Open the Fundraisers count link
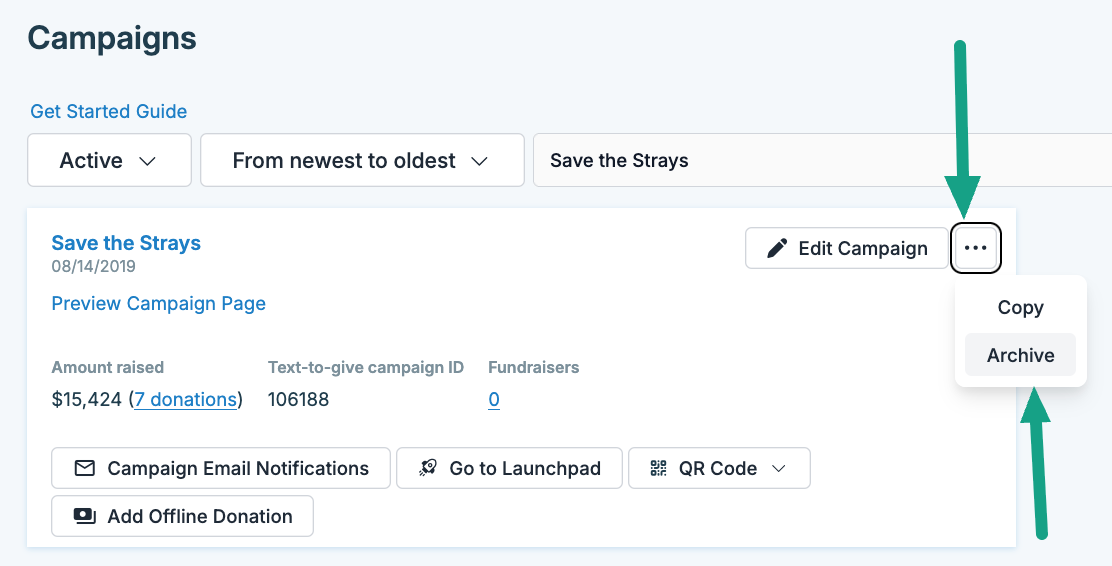 494,400
